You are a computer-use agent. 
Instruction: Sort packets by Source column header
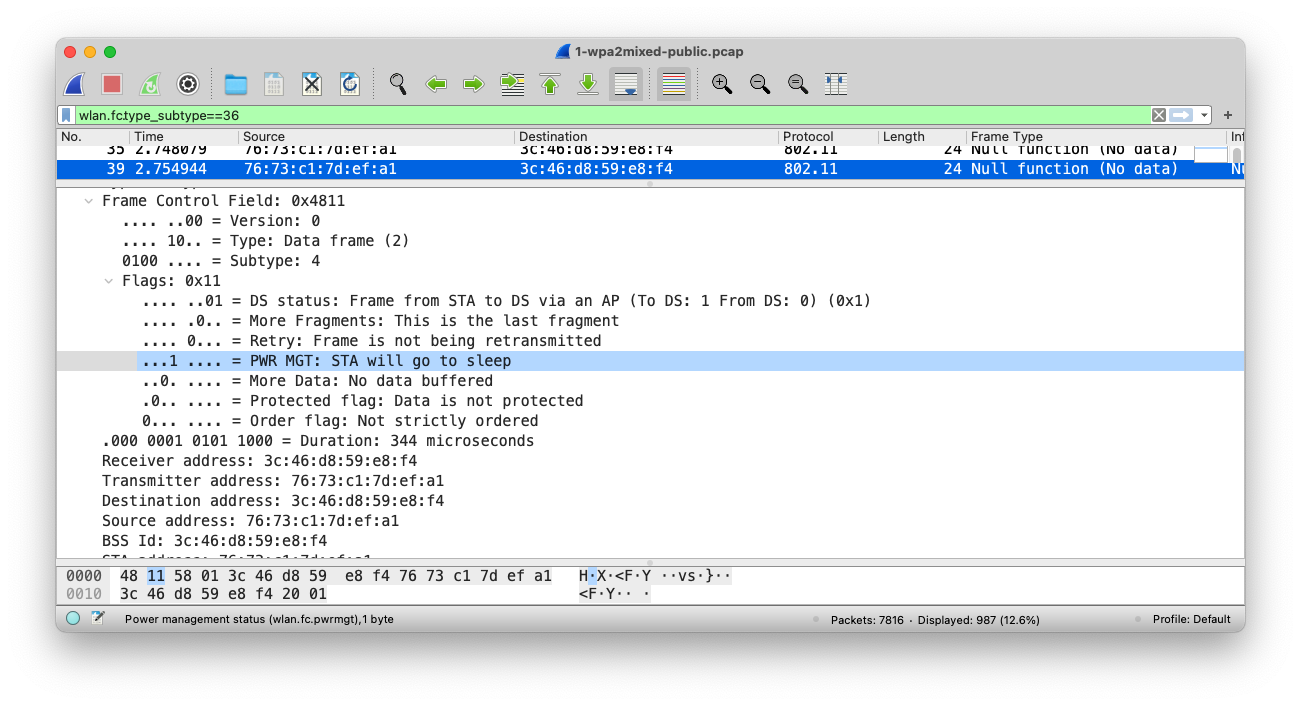click(x=264, y=137)
